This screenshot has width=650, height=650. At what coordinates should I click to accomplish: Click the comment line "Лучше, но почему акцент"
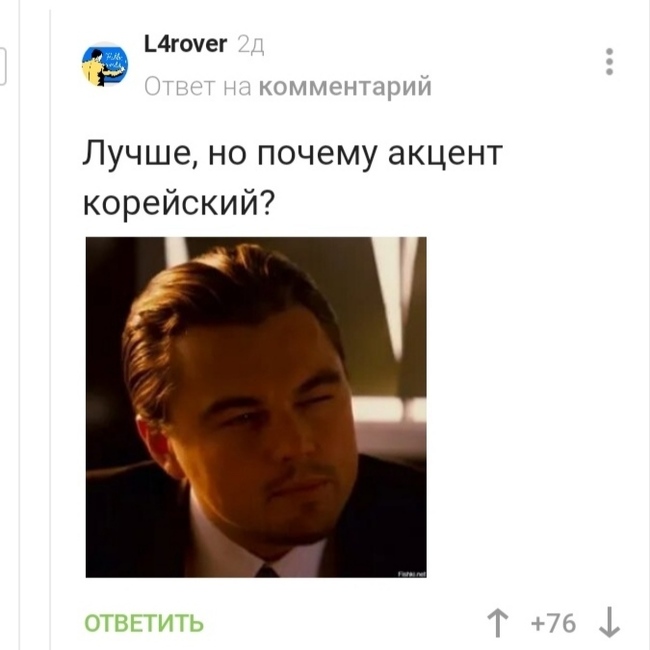293,154
